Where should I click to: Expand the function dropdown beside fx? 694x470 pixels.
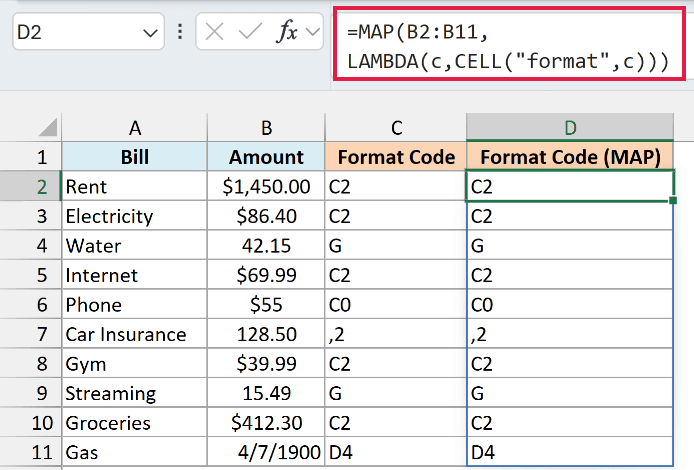313,32
